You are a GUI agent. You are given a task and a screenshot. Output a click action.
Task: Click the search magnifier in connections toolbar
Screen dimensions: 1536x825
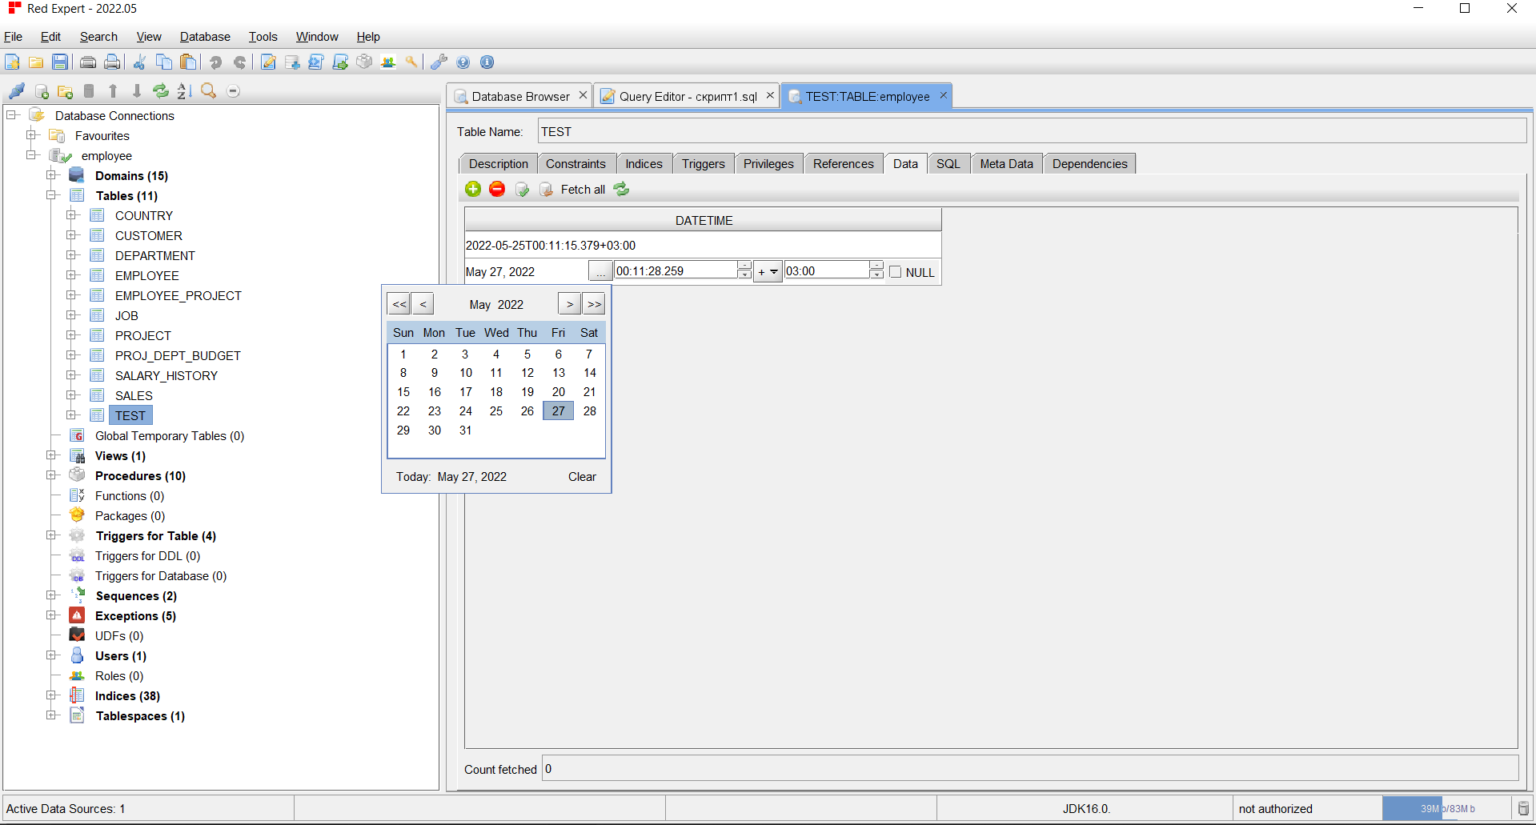coord(208,91)
